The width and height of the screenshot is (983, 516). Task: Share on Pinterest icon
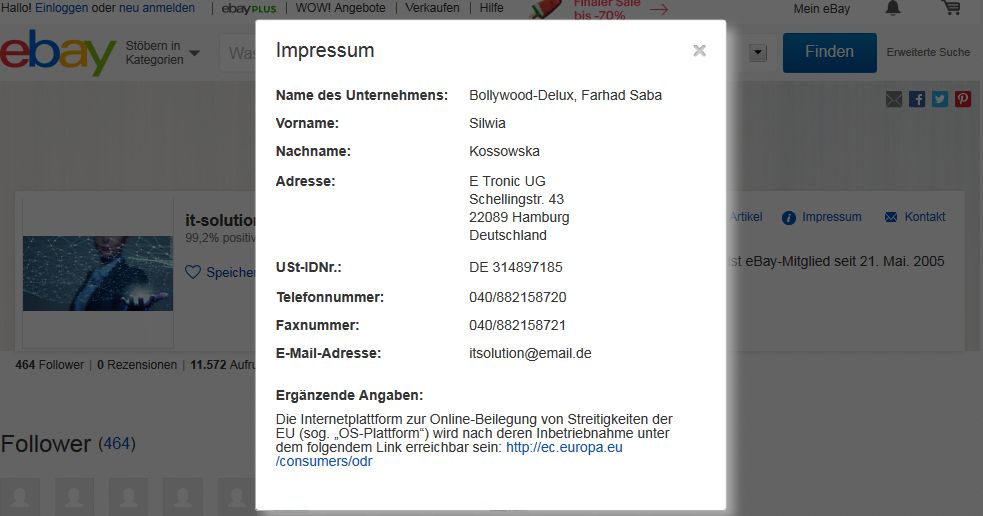(963, 99)
